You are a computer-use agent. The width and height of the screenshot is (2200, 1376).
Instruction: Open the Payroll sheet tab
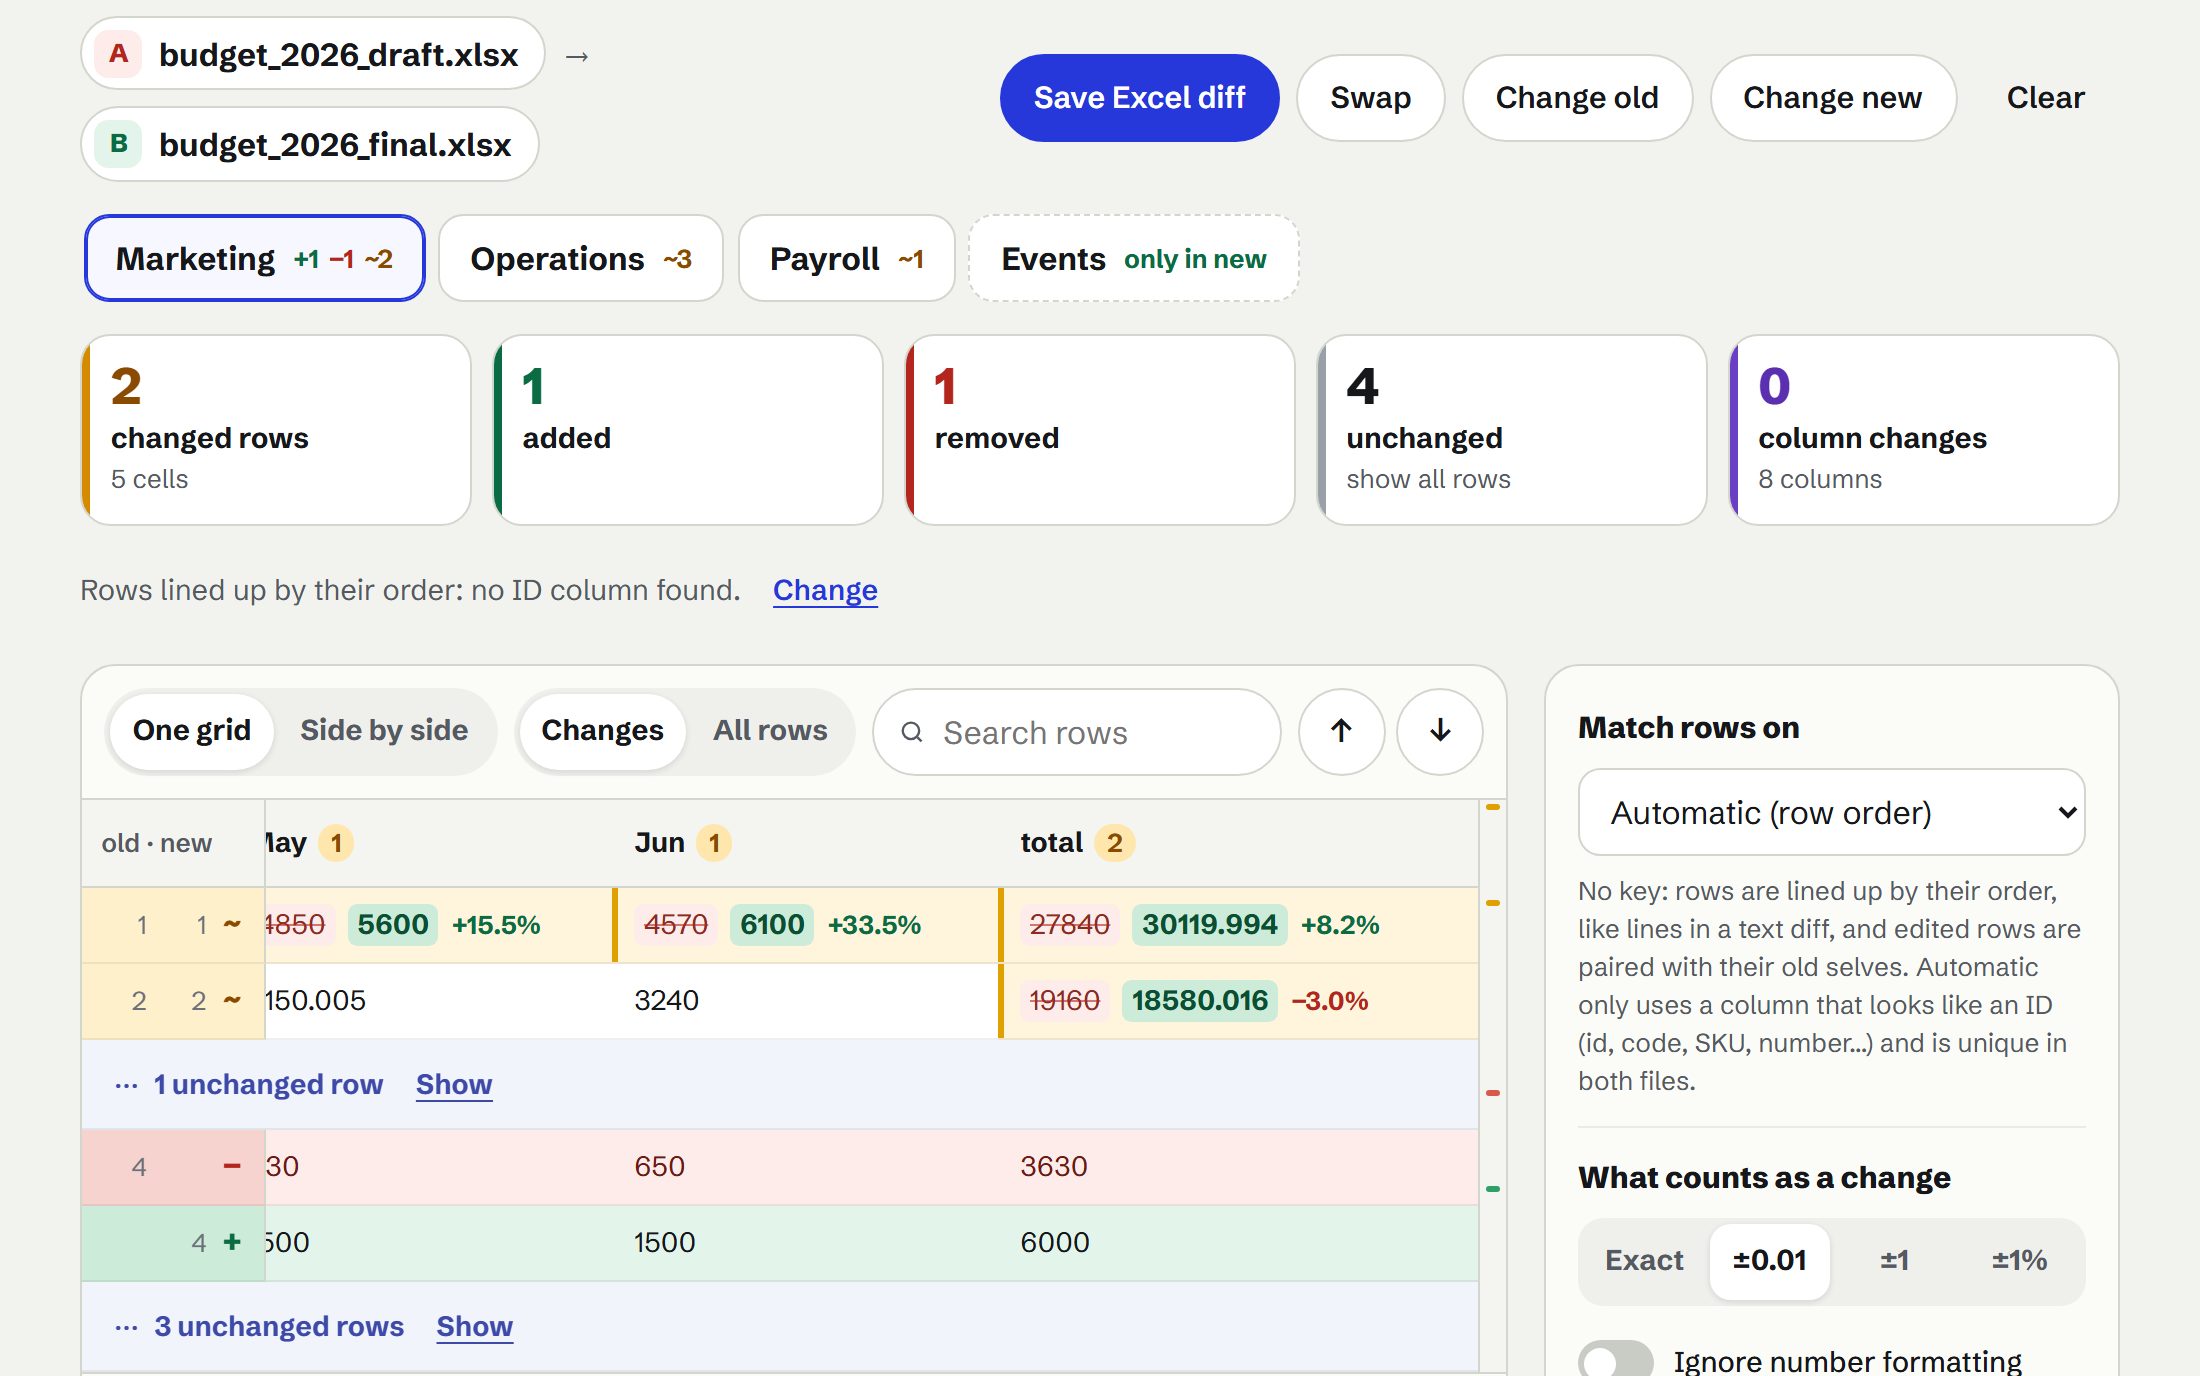point(846,258)
